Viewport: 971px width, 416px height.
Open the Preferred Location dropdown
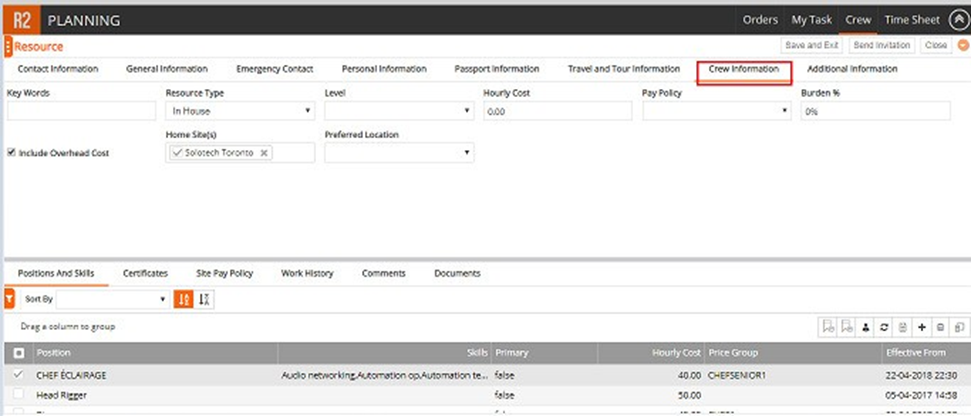pyautogui.click(x=398, y=153)
